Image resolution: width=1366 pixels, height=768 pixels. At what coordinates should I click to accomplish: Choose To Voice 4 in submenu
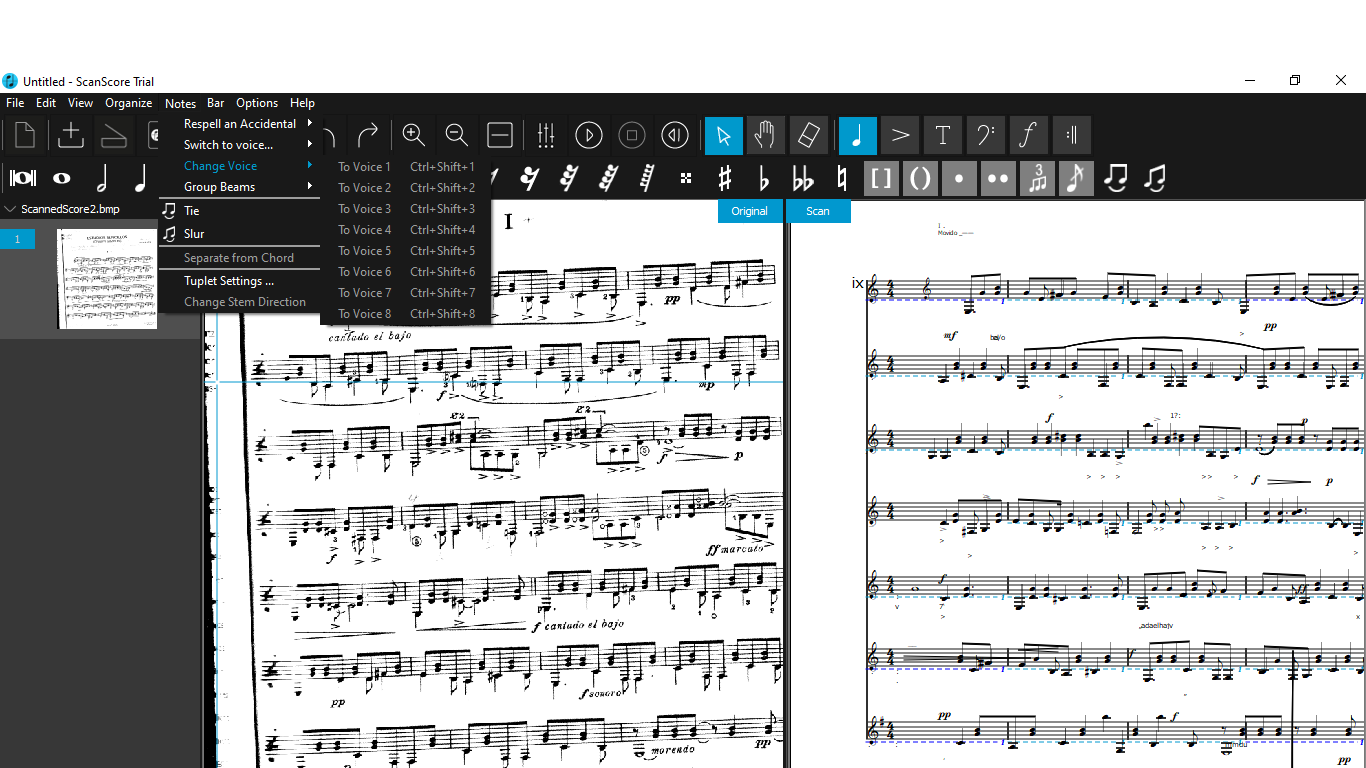coord(406,230)
